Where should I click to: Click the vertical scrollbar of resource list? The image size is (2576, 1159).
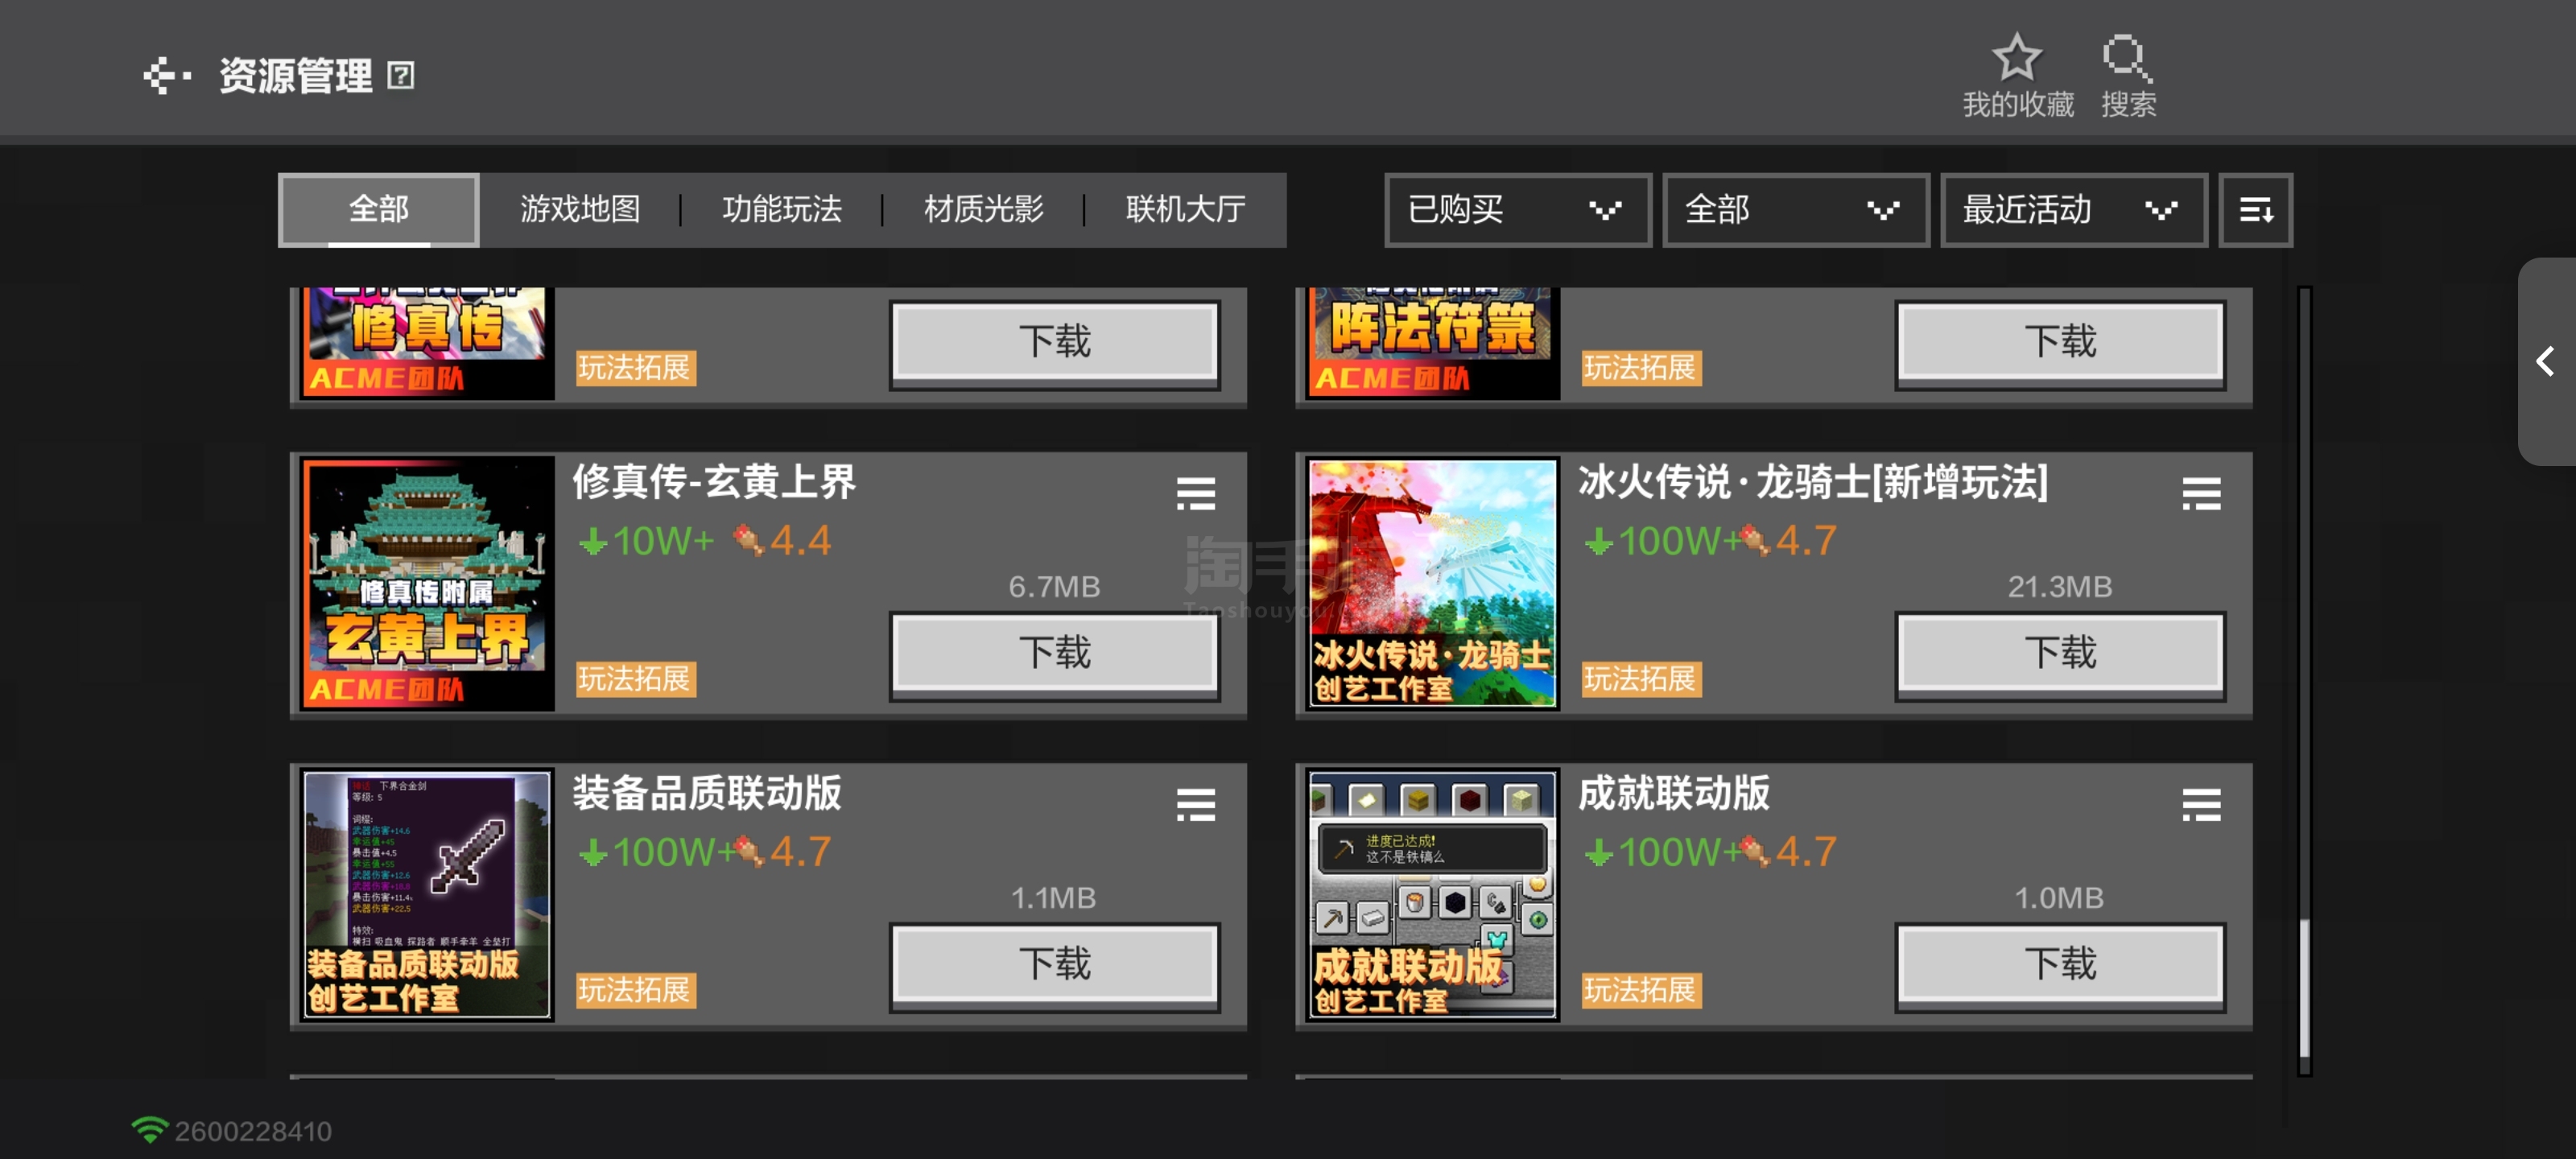(2304, 680)
